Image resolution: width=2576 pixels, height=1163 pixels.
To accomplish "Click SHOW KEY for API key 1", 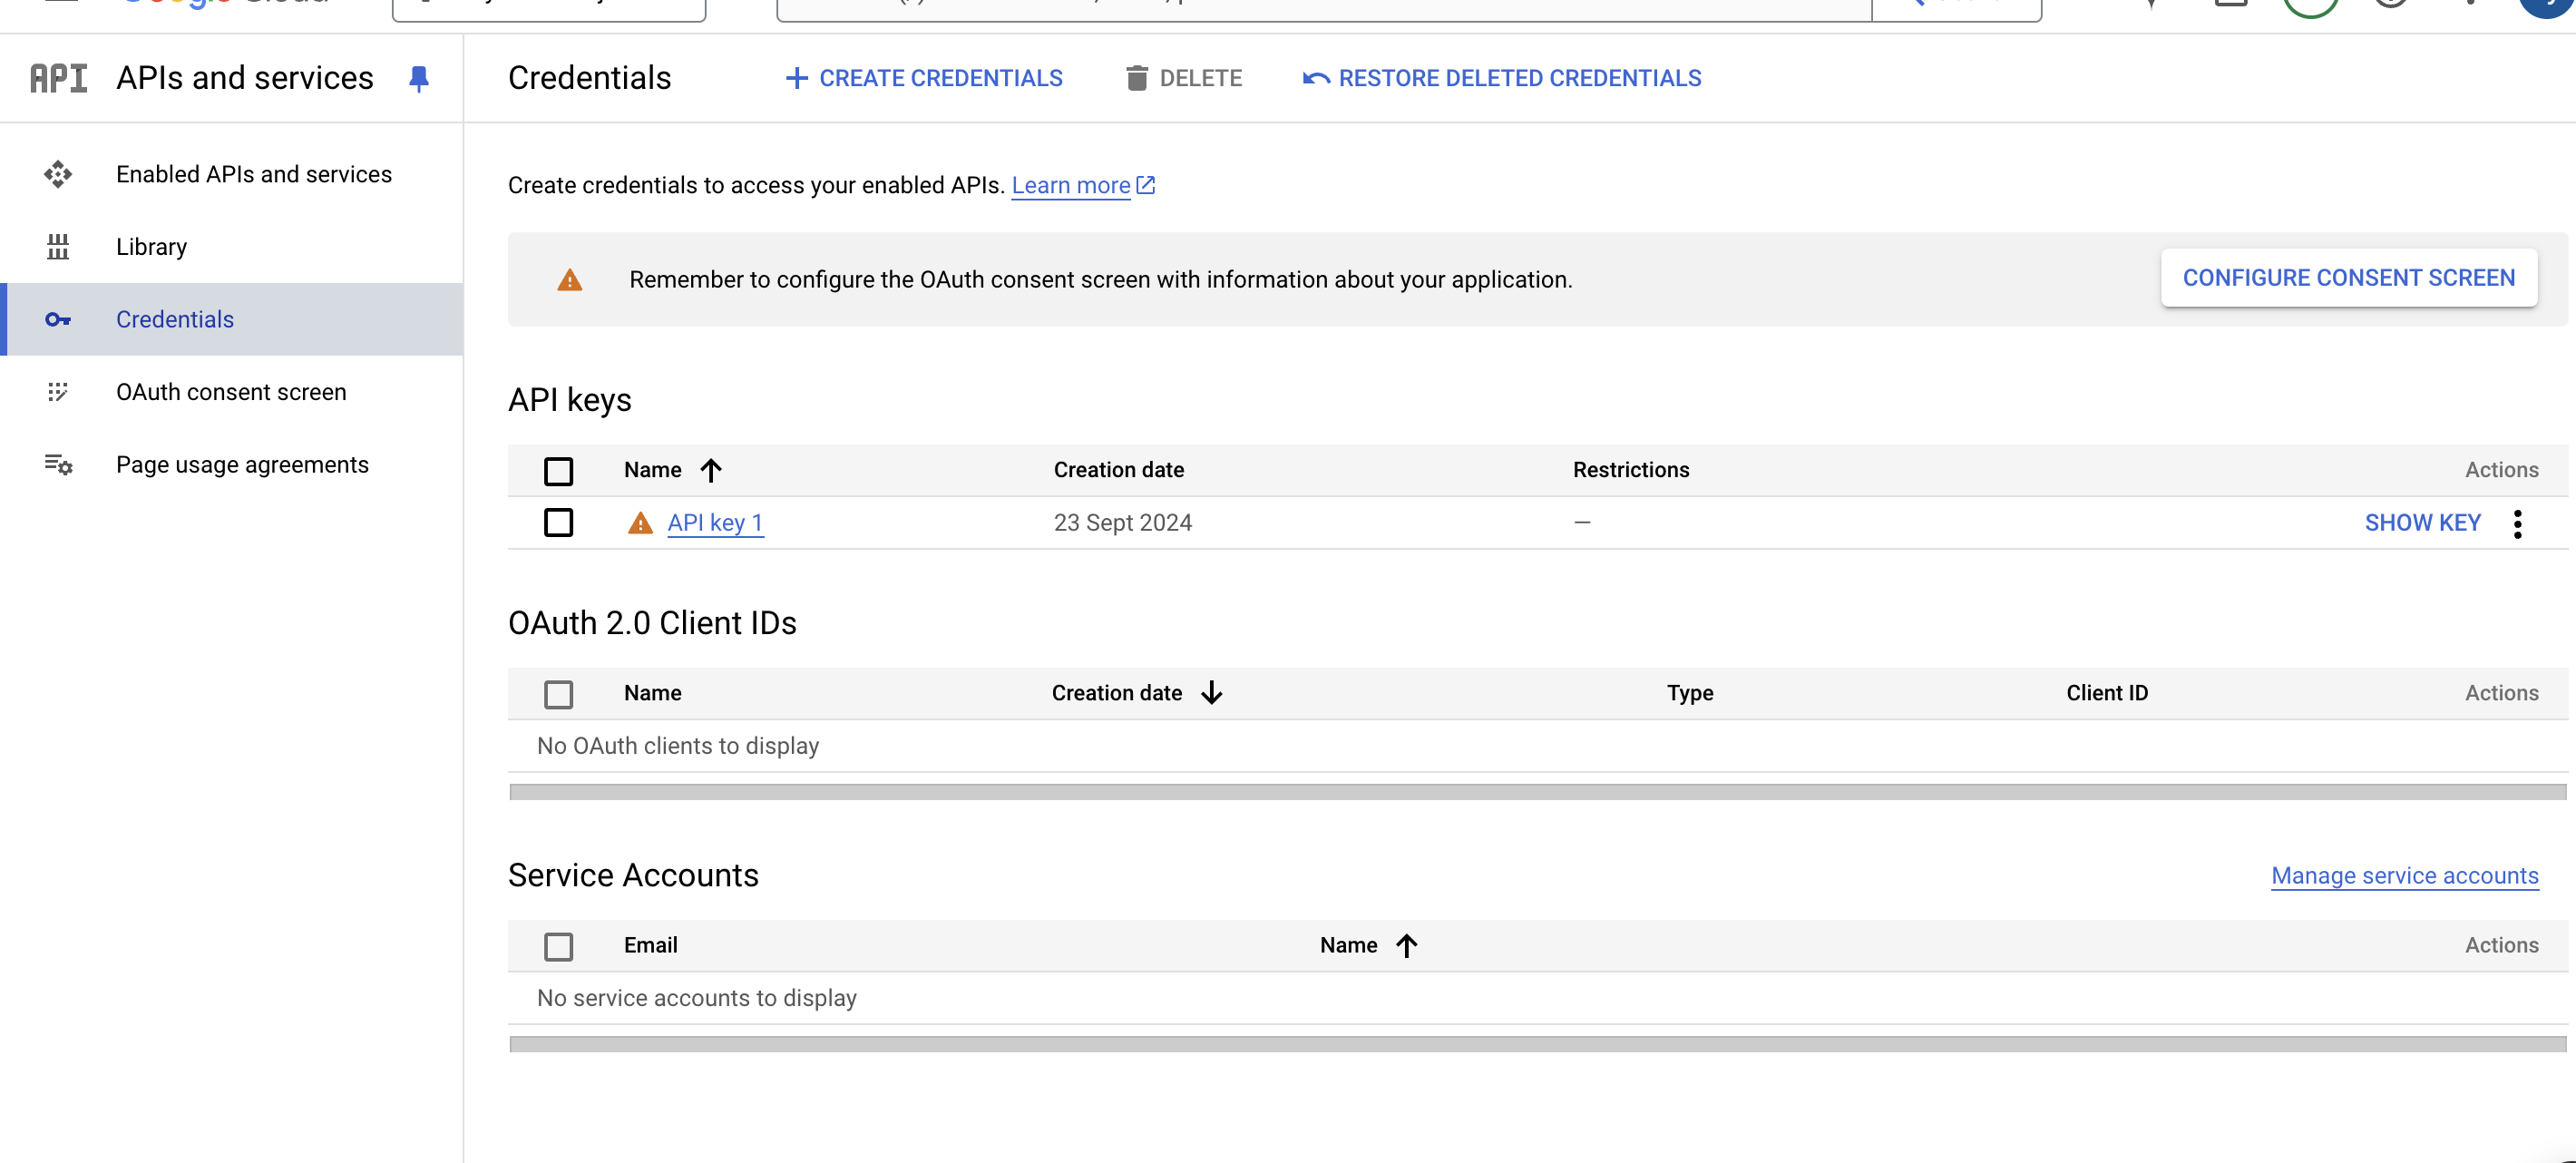I will pos(2422,523).
